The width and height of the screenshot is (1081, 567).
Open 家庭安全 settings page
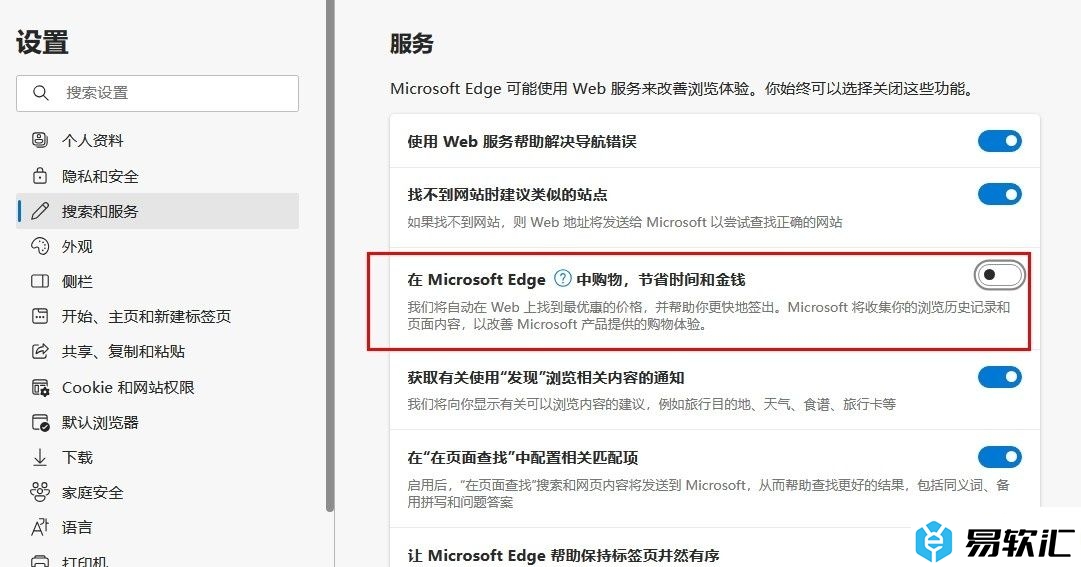158,493
